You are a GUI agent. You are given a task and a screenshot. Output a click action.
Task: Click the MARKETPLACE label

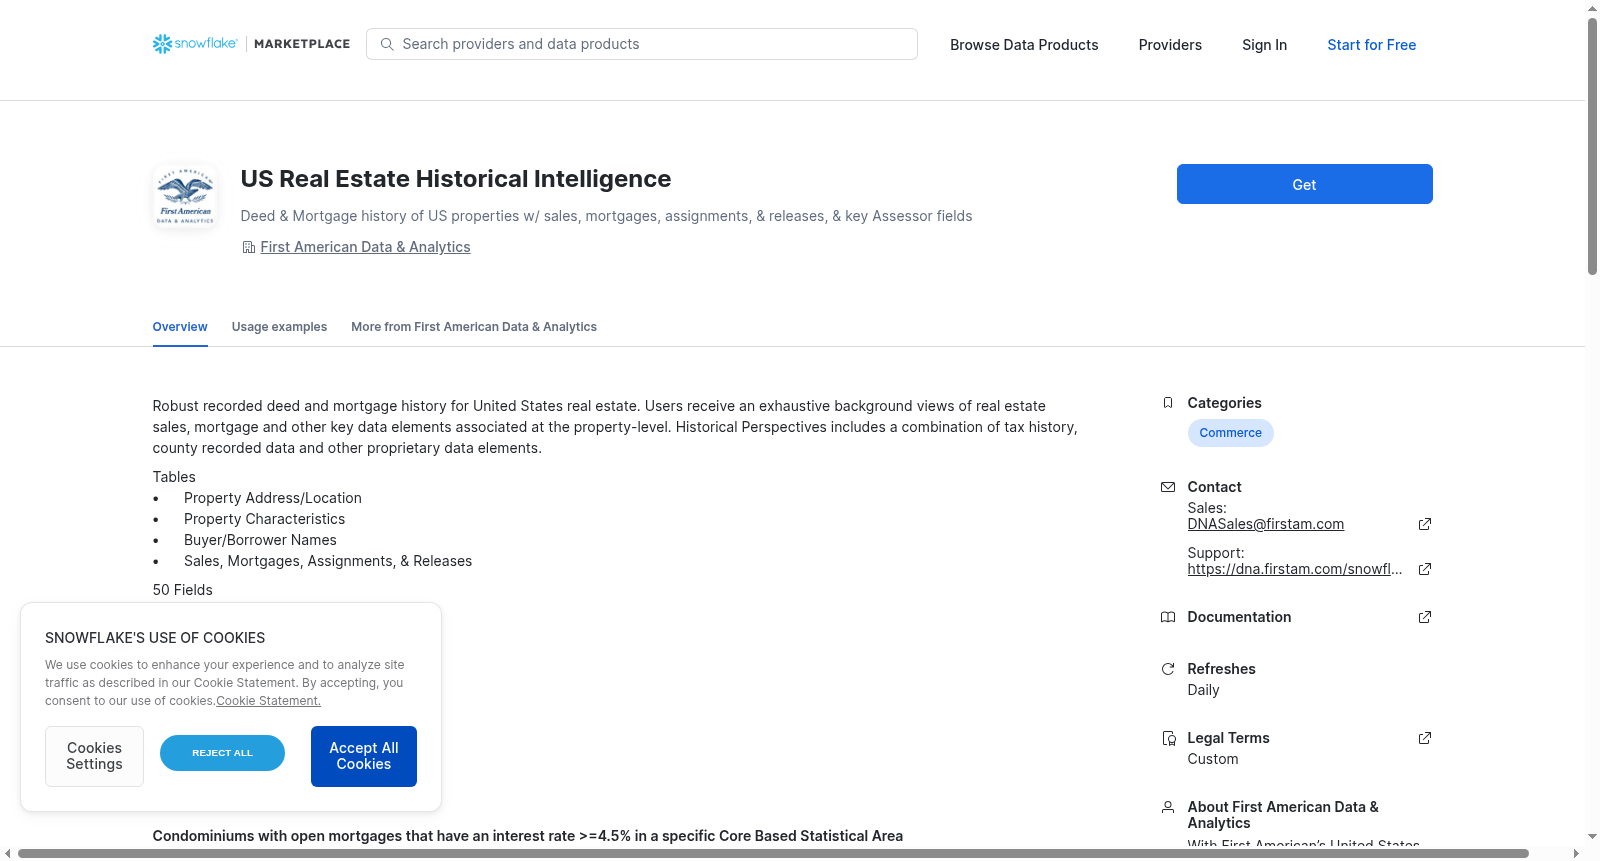click(x=302, y=44)
